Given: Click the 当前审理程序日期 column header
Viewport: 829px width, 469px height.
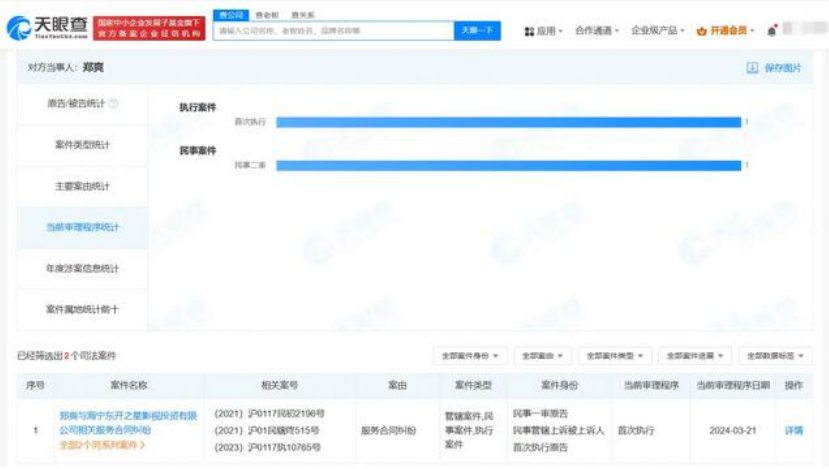Looking at the screenshot, I should click(733, 385).
